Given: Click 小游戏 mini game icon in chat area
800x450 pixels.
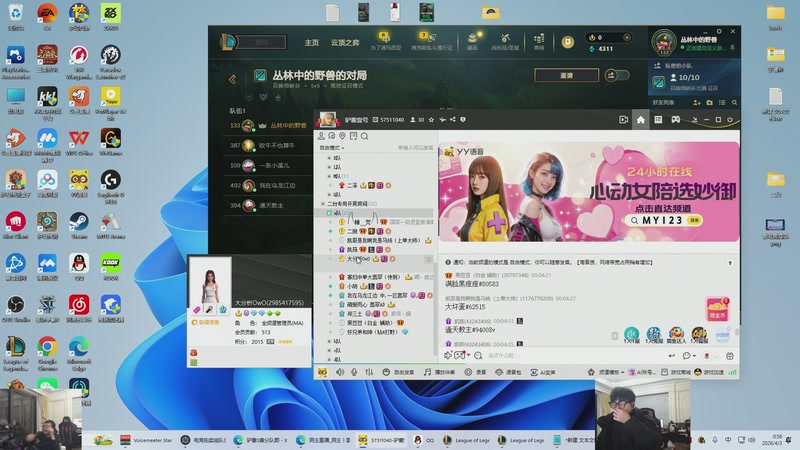Looking at the screenshot, I should tap(722, 335).
